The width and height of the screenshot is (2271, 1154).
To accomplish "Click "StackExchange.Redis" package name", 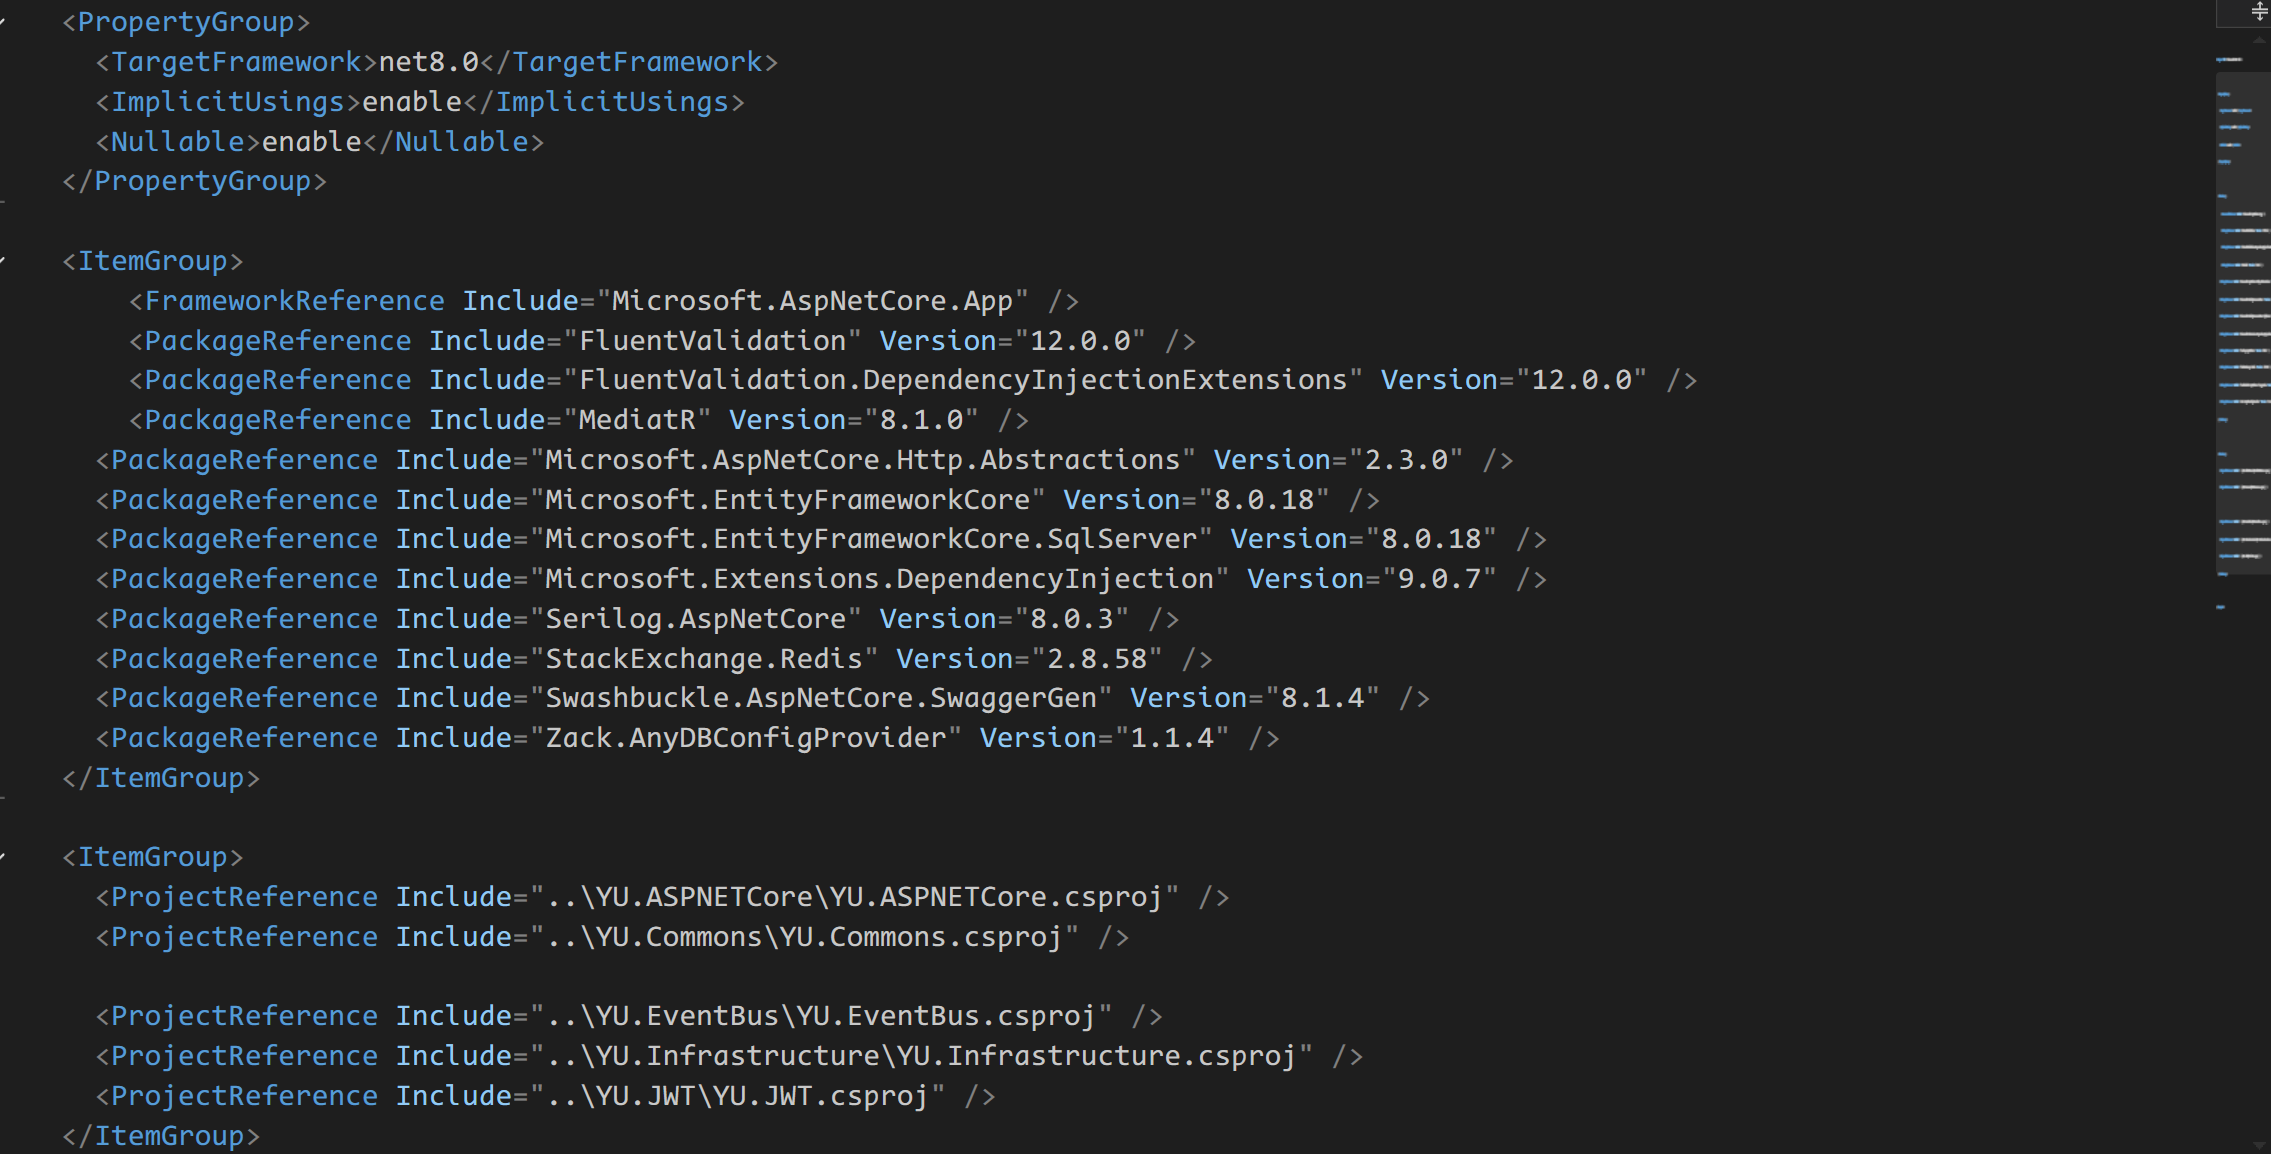I will tap(704, 659).
